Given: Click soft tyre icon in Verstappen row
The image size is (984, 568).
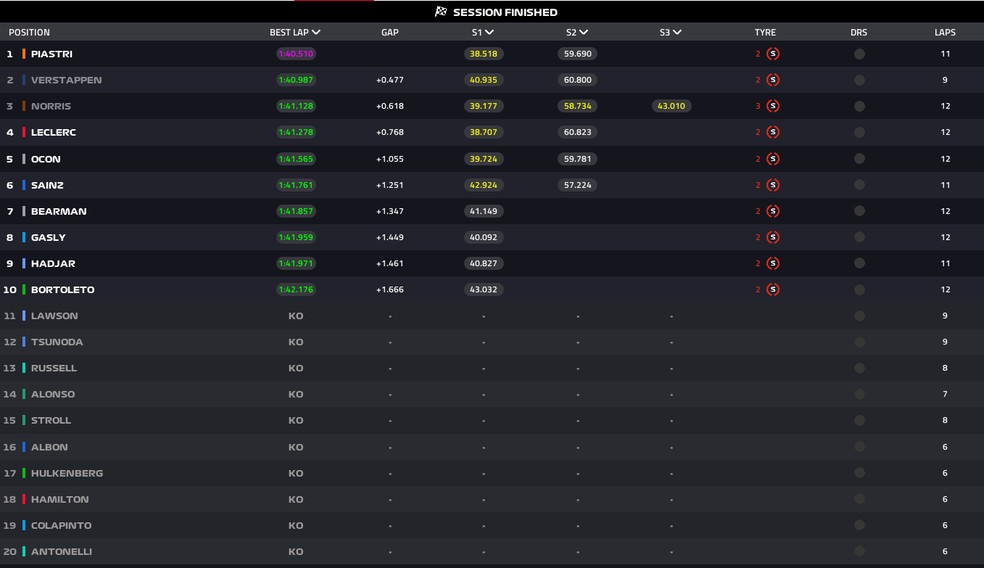Looking at the screenshot, I should [x=773, y=80].
